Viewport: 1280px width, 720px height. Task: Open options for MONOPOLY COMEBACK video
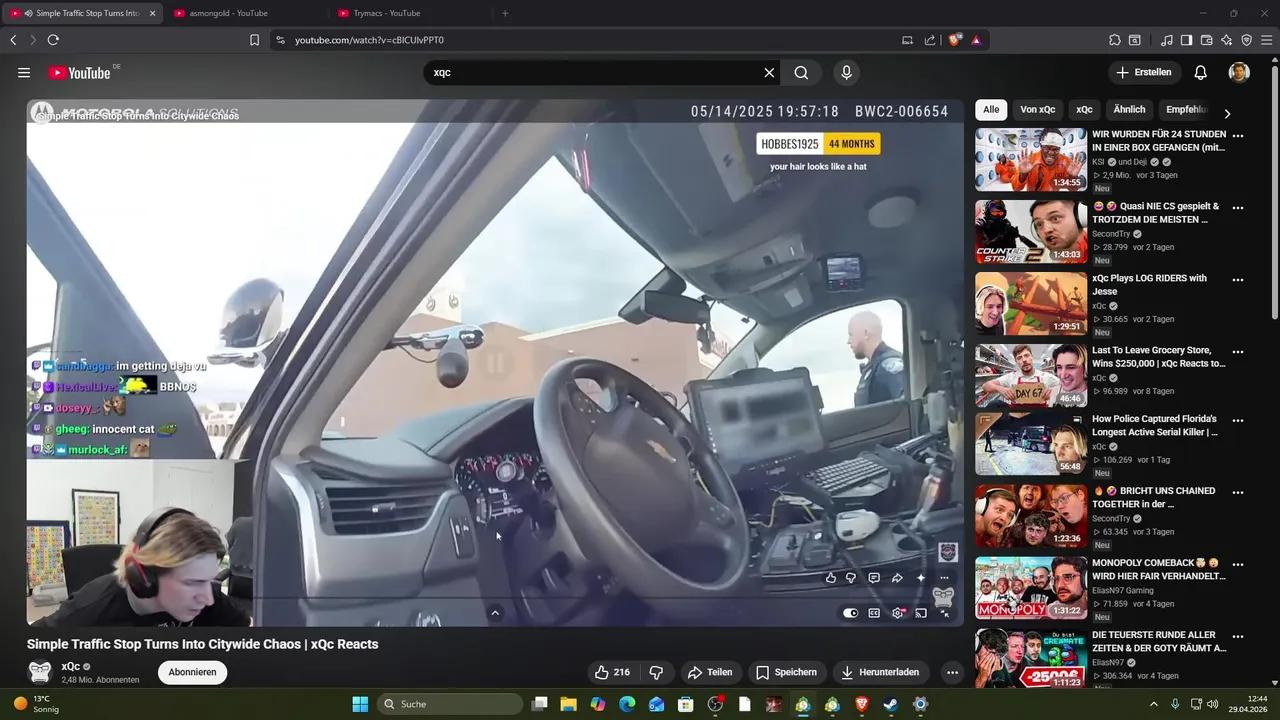(1238, 565)
